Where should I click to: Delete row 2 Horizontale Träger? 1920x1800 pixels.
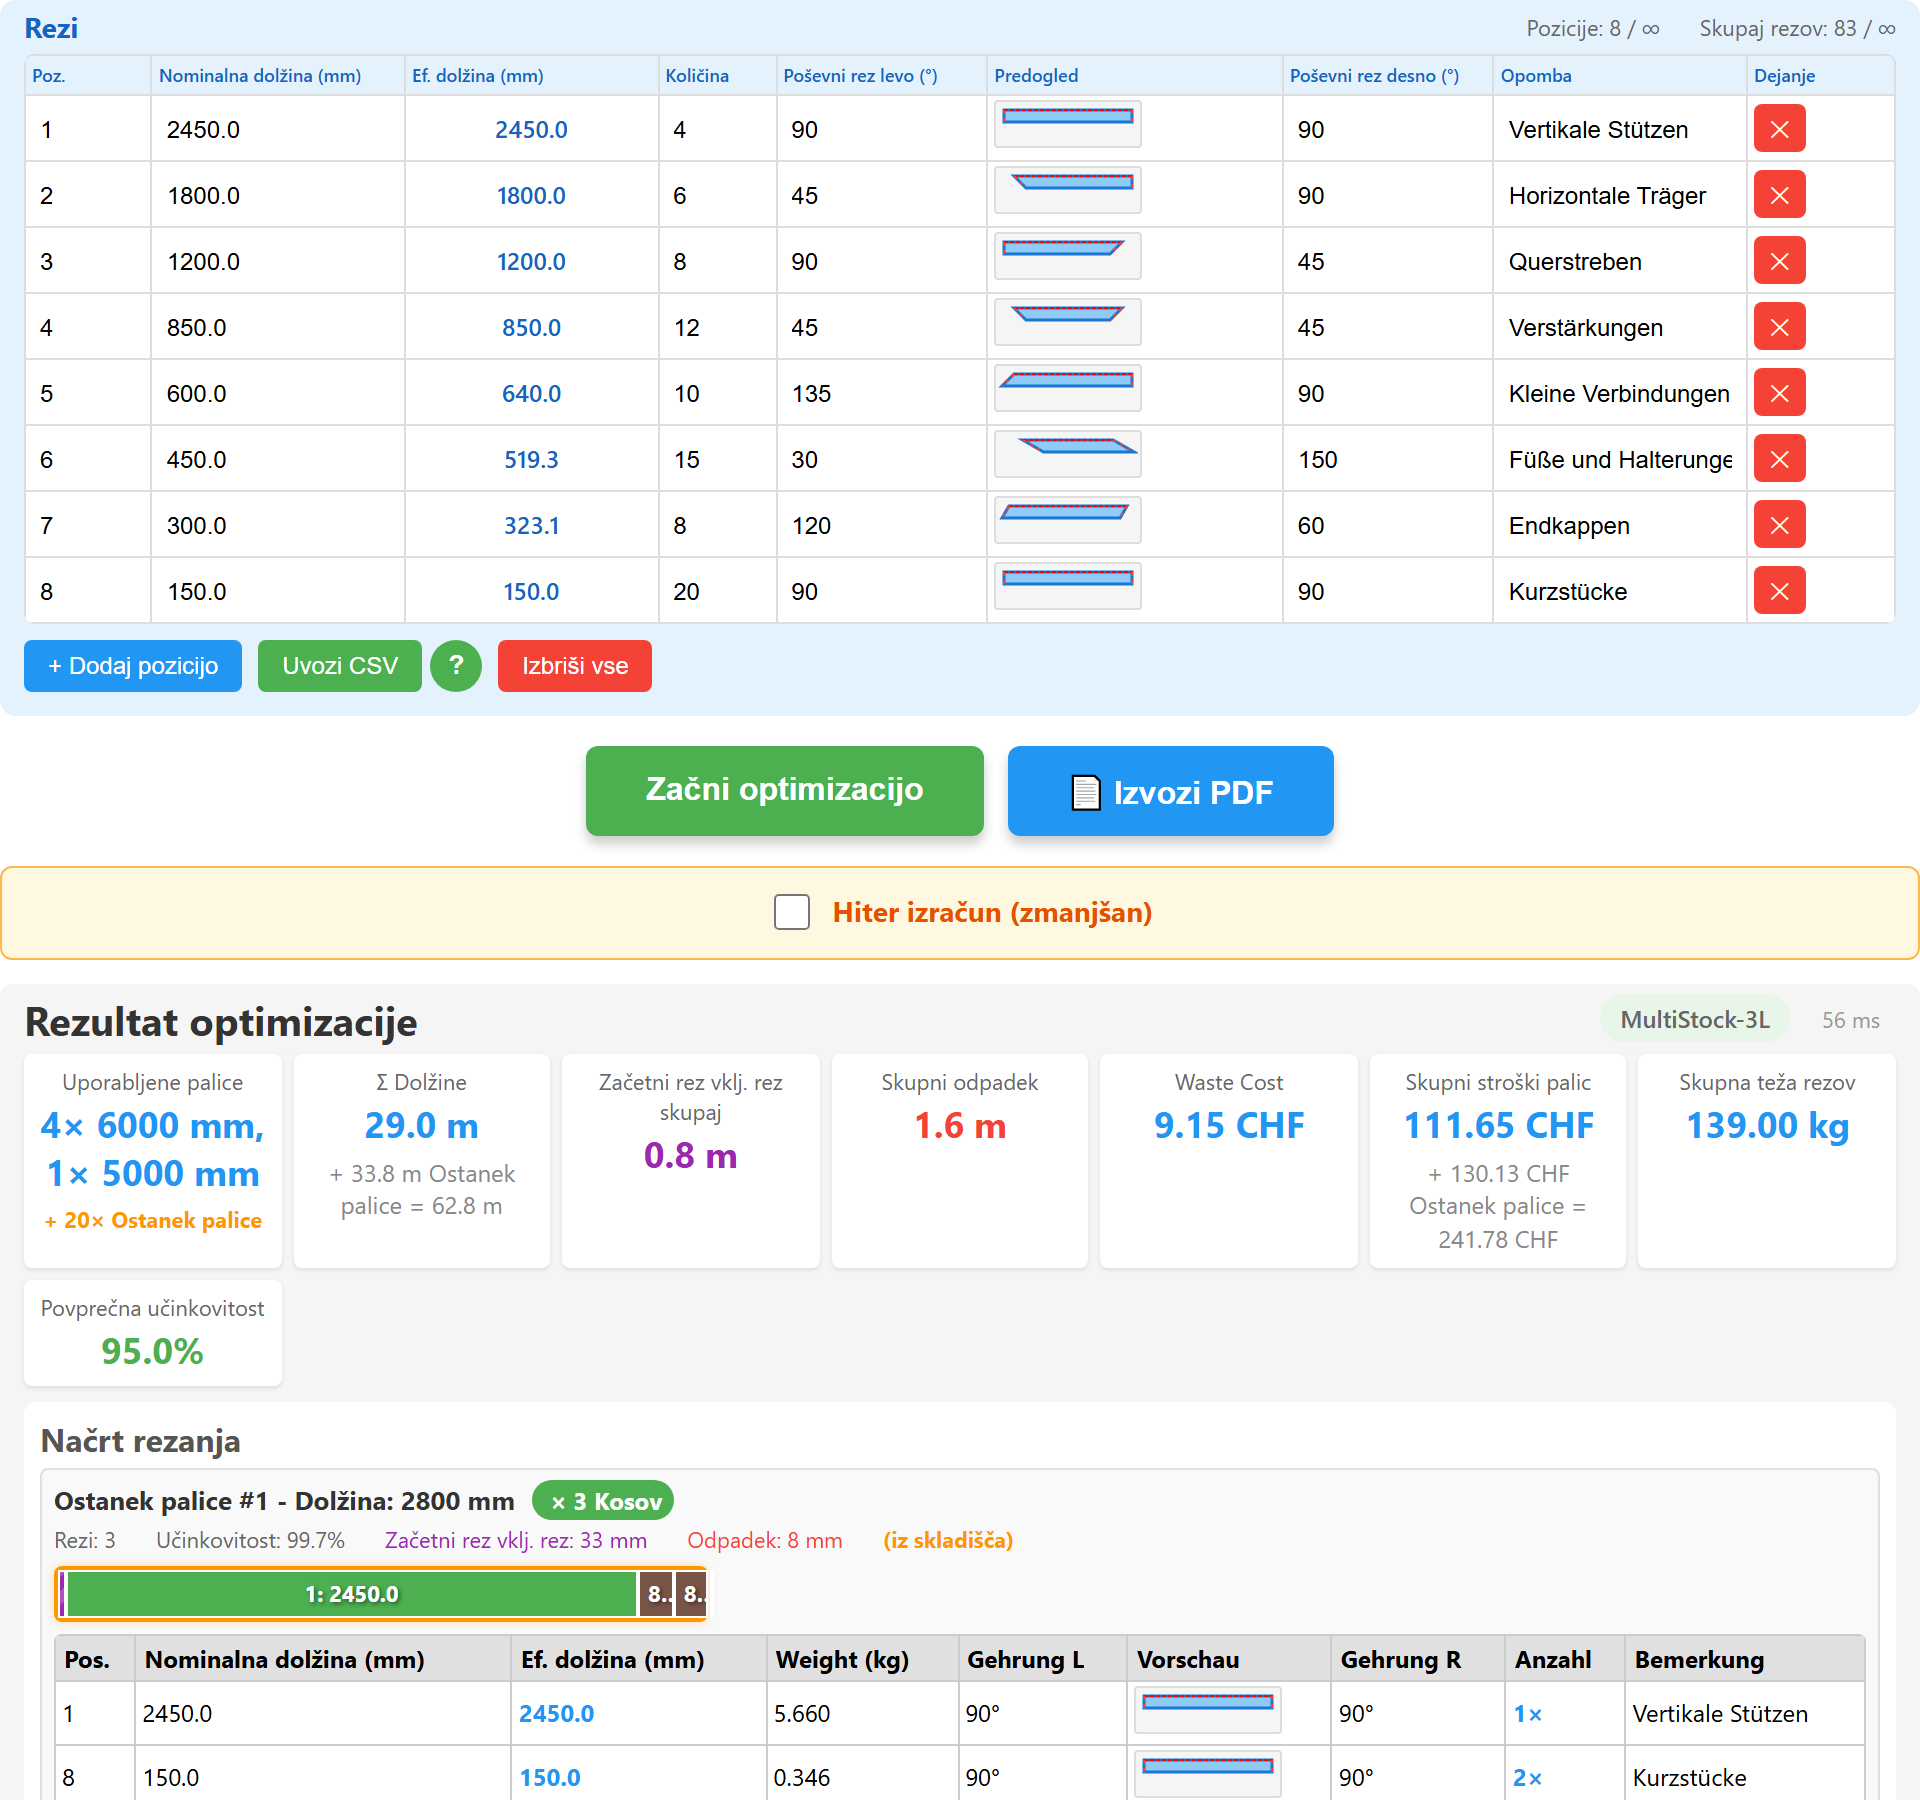(1779, 195)
